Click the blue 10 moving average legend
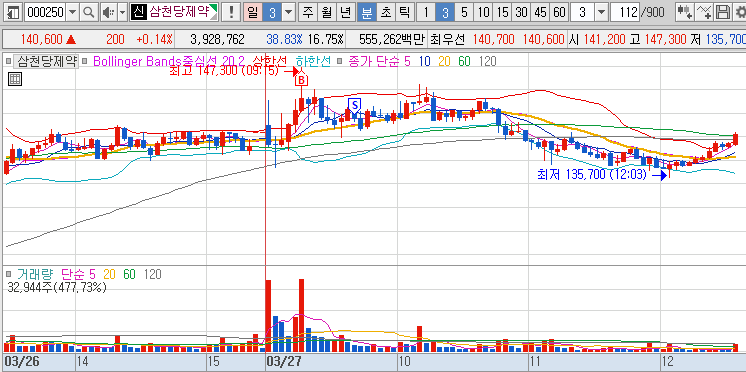 [x=425, y=61]
